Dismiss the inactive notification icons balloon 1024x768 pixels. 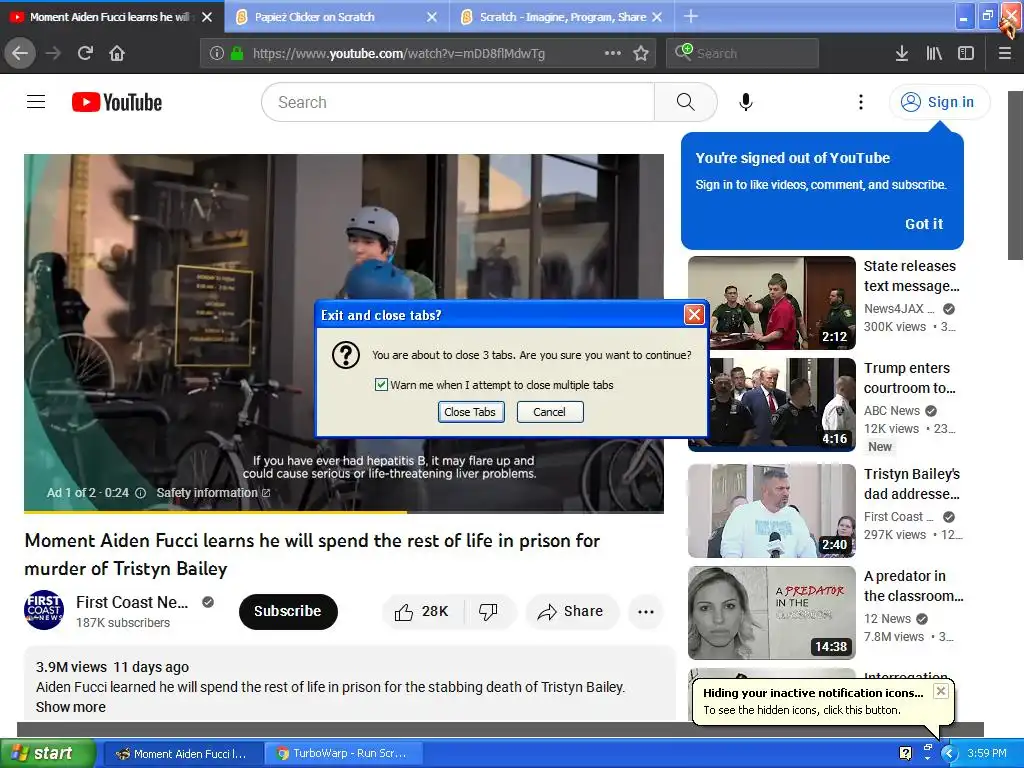(x=940, y=691)
